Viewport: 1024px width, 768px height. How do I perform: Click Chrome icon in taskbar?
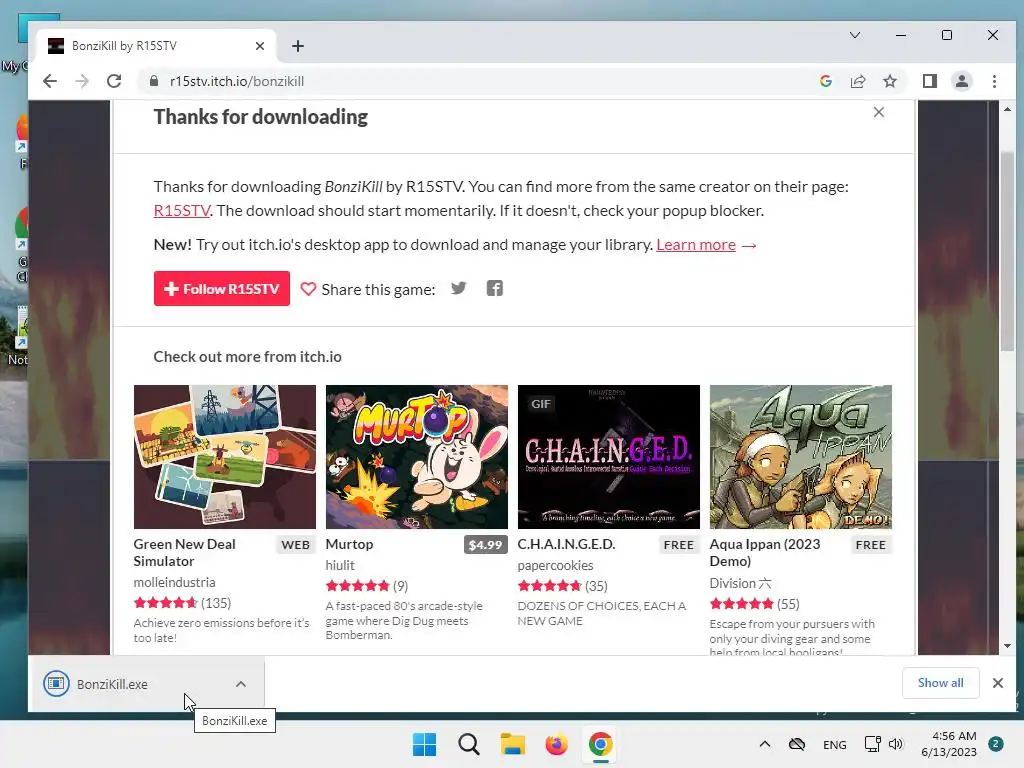point(600,744)
